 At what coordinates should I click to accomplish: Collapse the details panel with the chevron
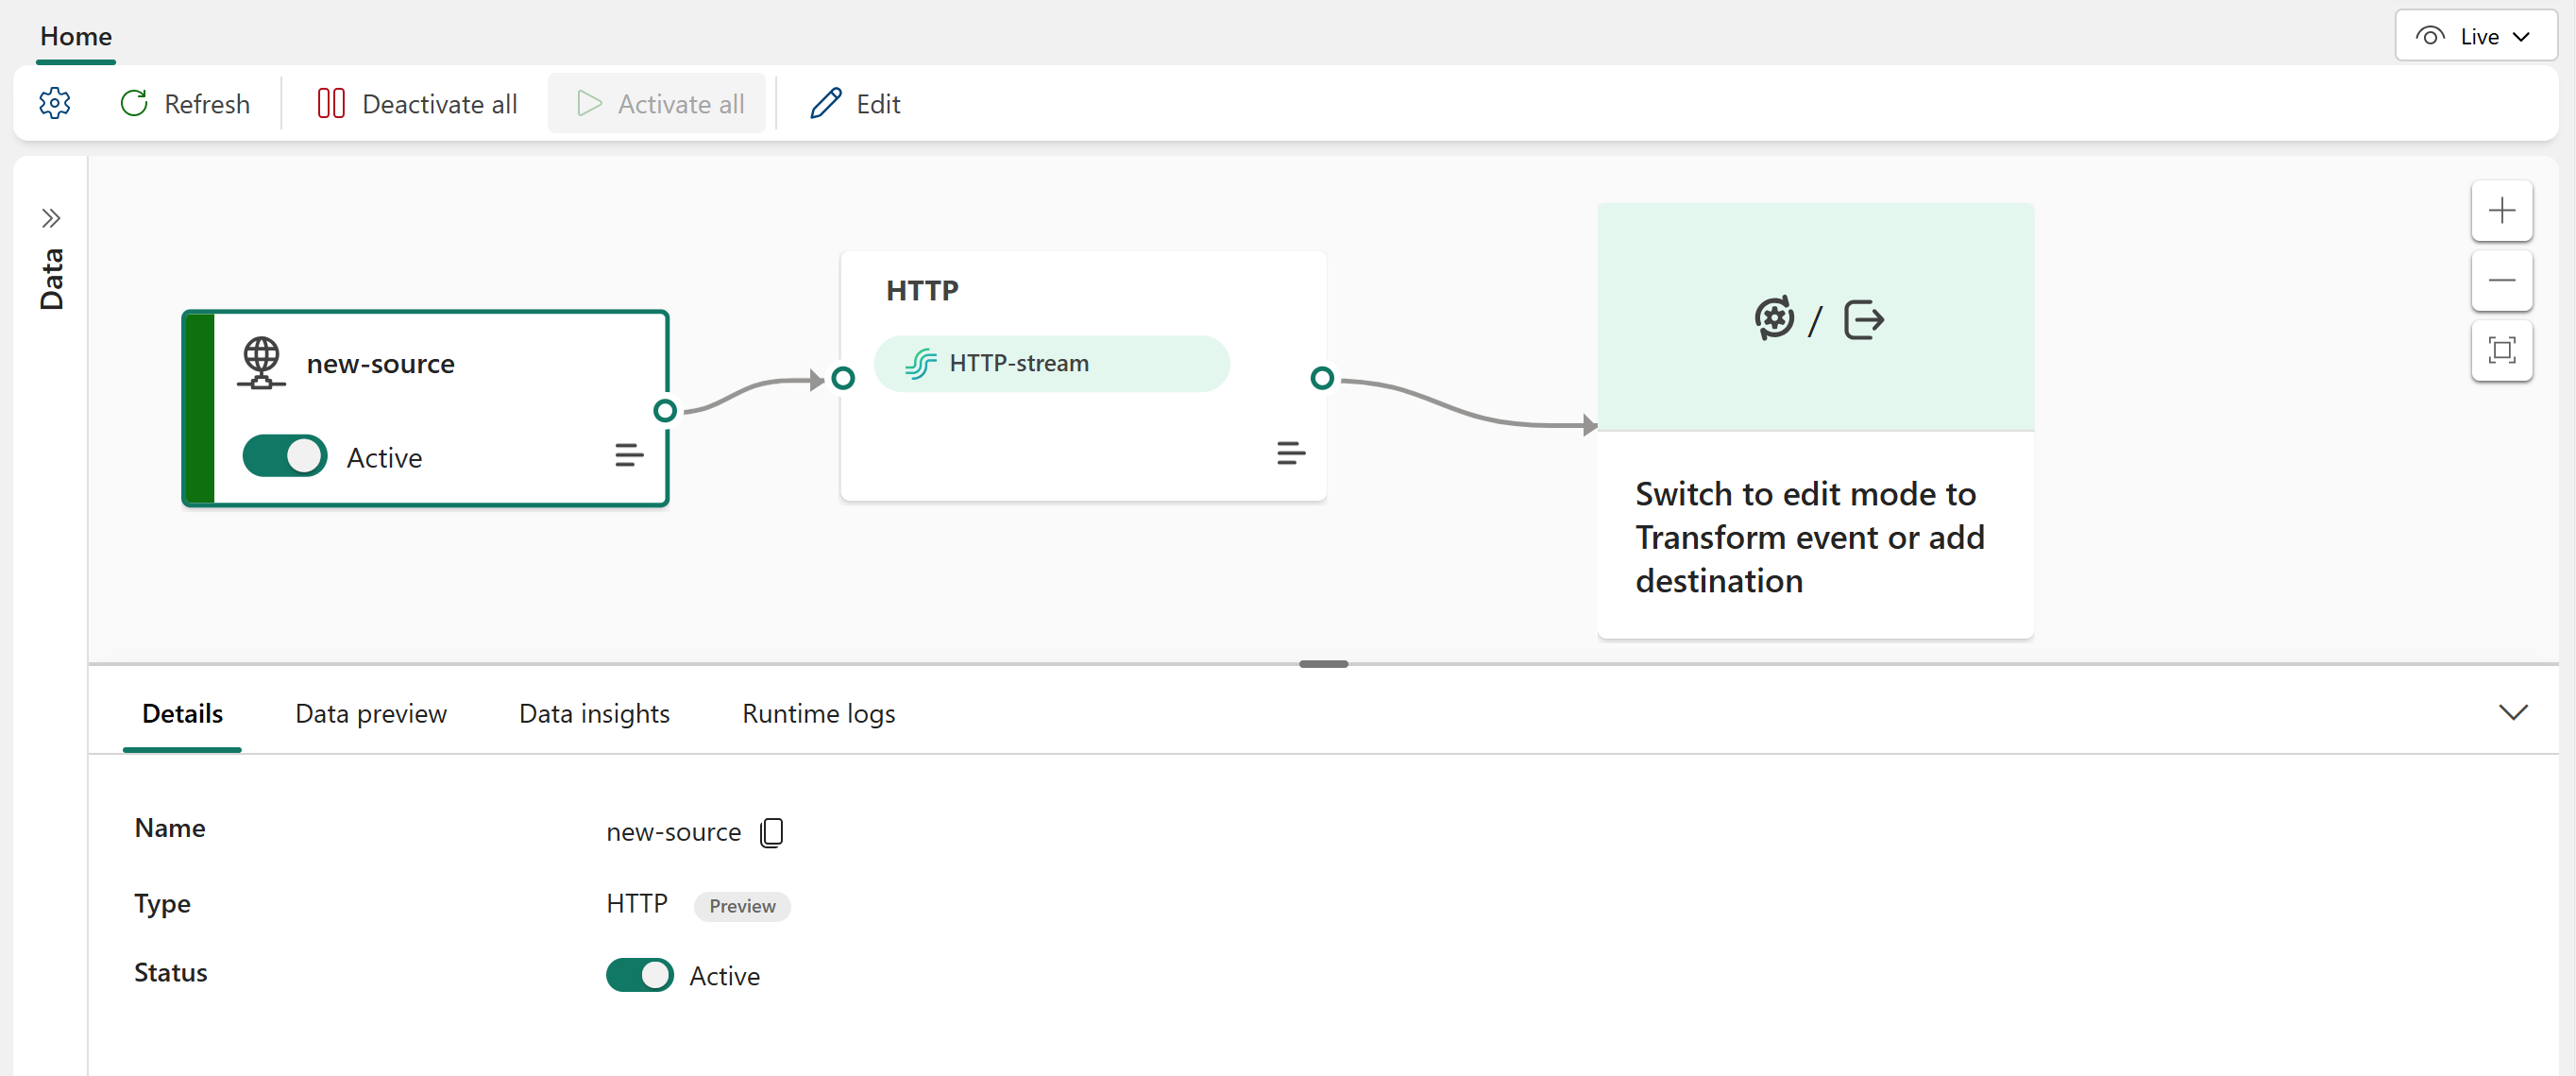click(2513, 712)
